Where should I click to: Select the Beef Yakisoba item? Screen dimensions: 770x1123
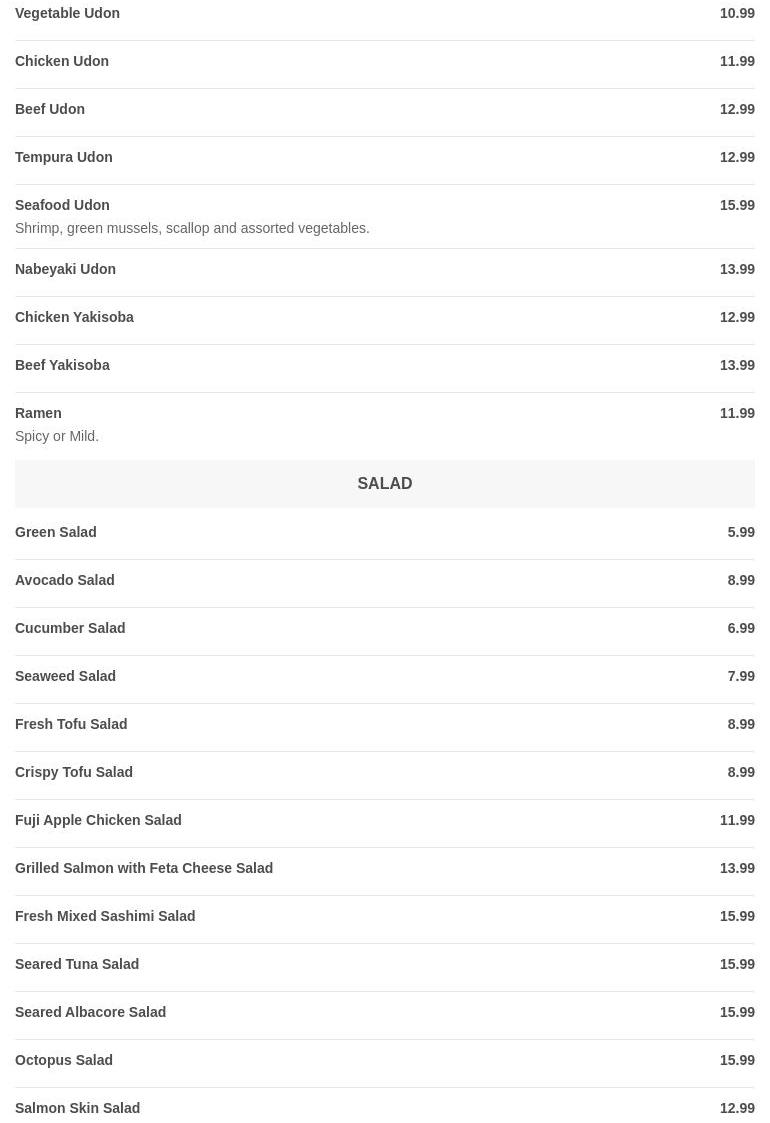62,365
